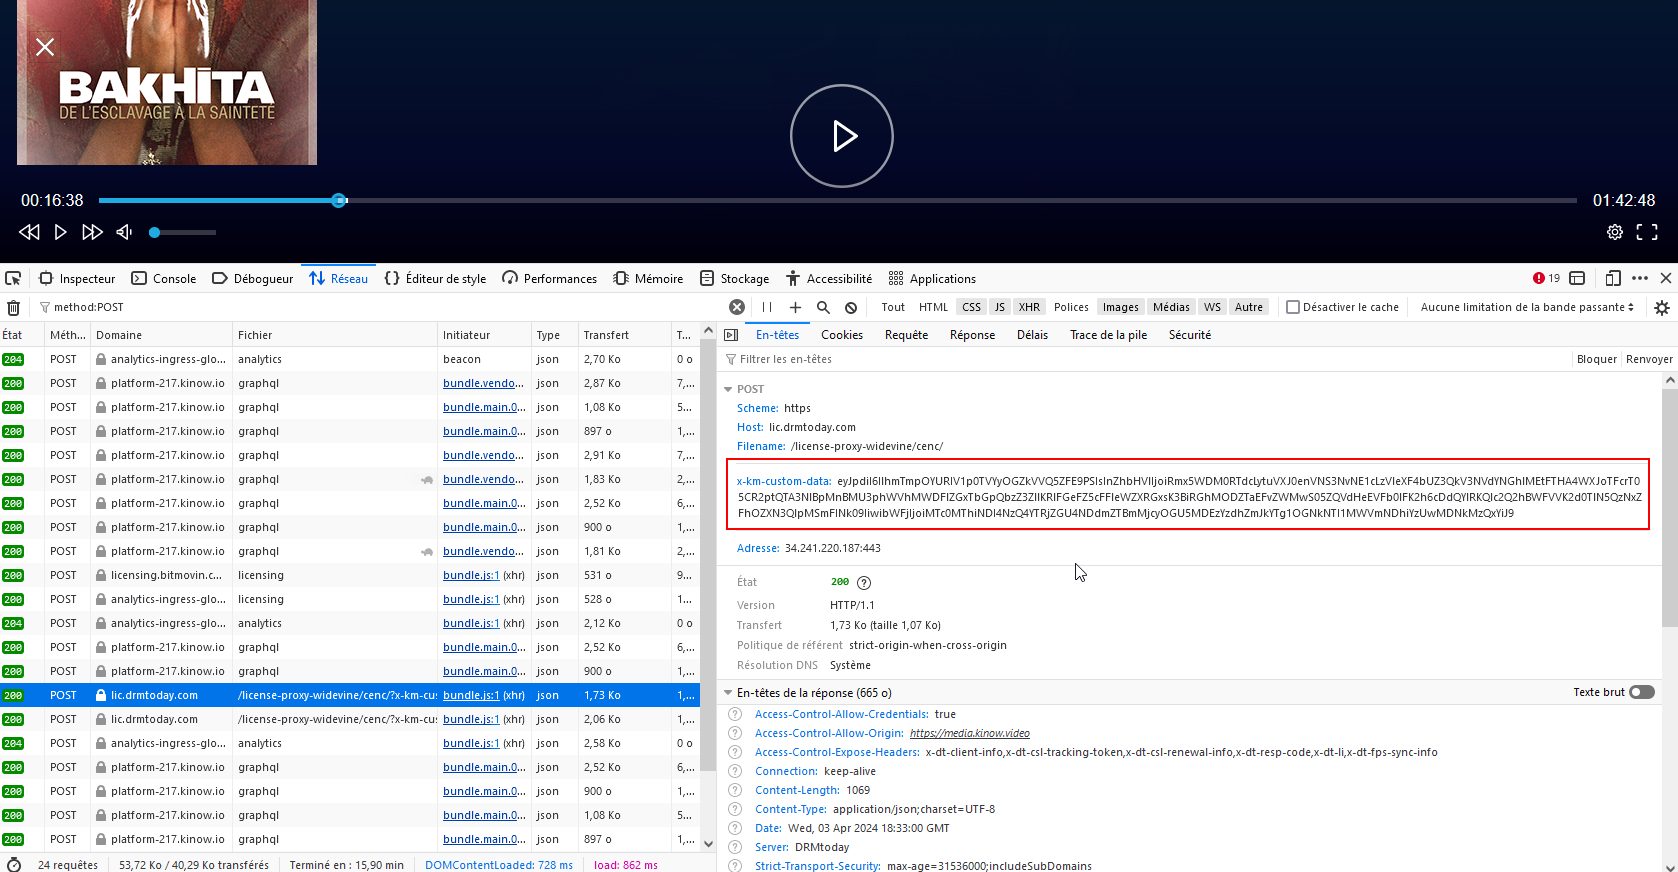This screenshot has height=872, width=1678.
Task: Open bundle.js:1 initiator of the selected lic.drmtoday.com row
Action: [471, 696]
